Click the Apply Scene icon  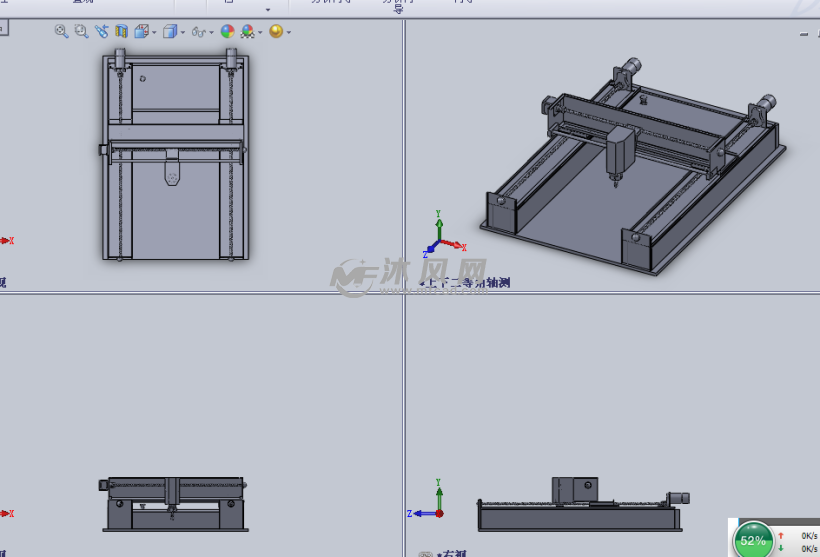247,32
